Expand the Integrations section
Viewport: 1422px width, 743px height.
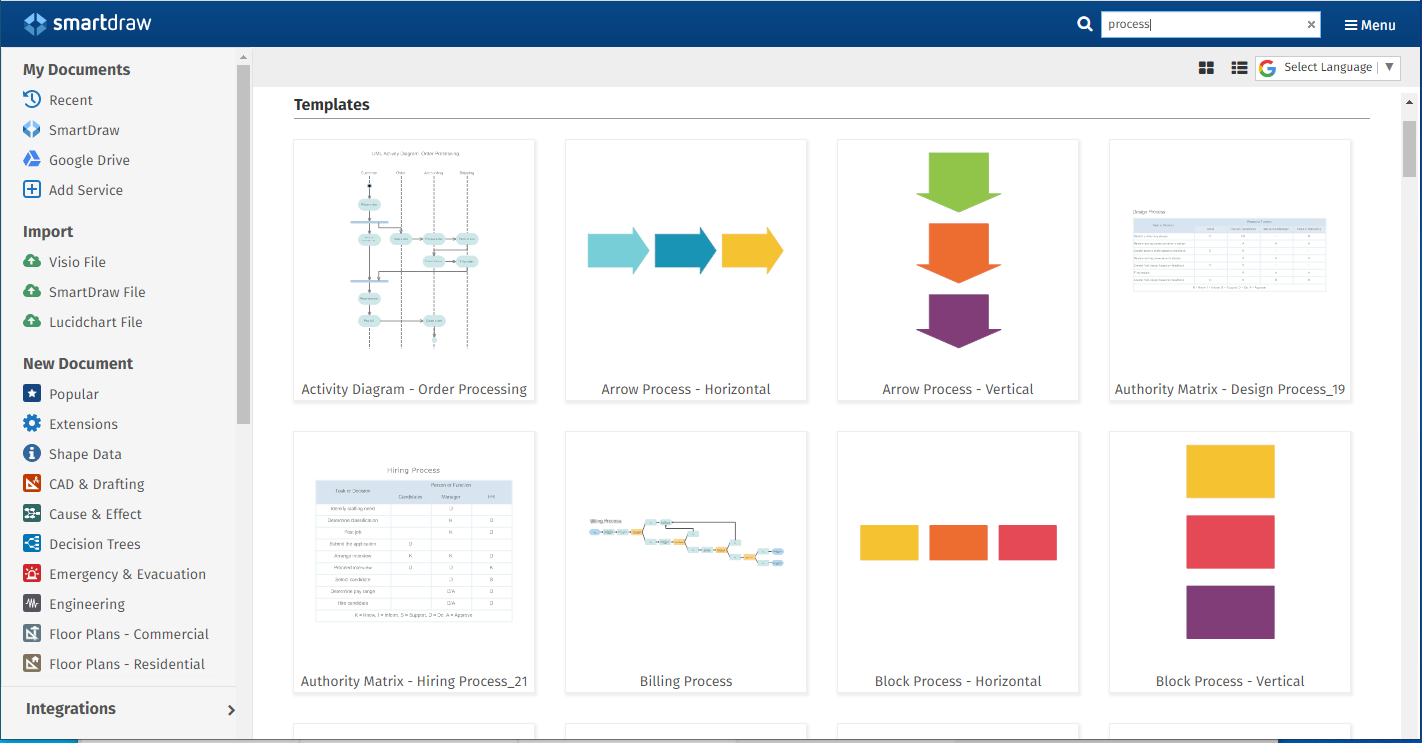231,710
